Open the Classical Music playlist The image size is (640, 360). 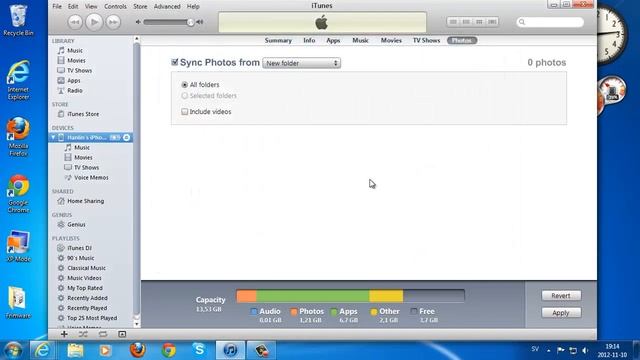coord(86,268)
